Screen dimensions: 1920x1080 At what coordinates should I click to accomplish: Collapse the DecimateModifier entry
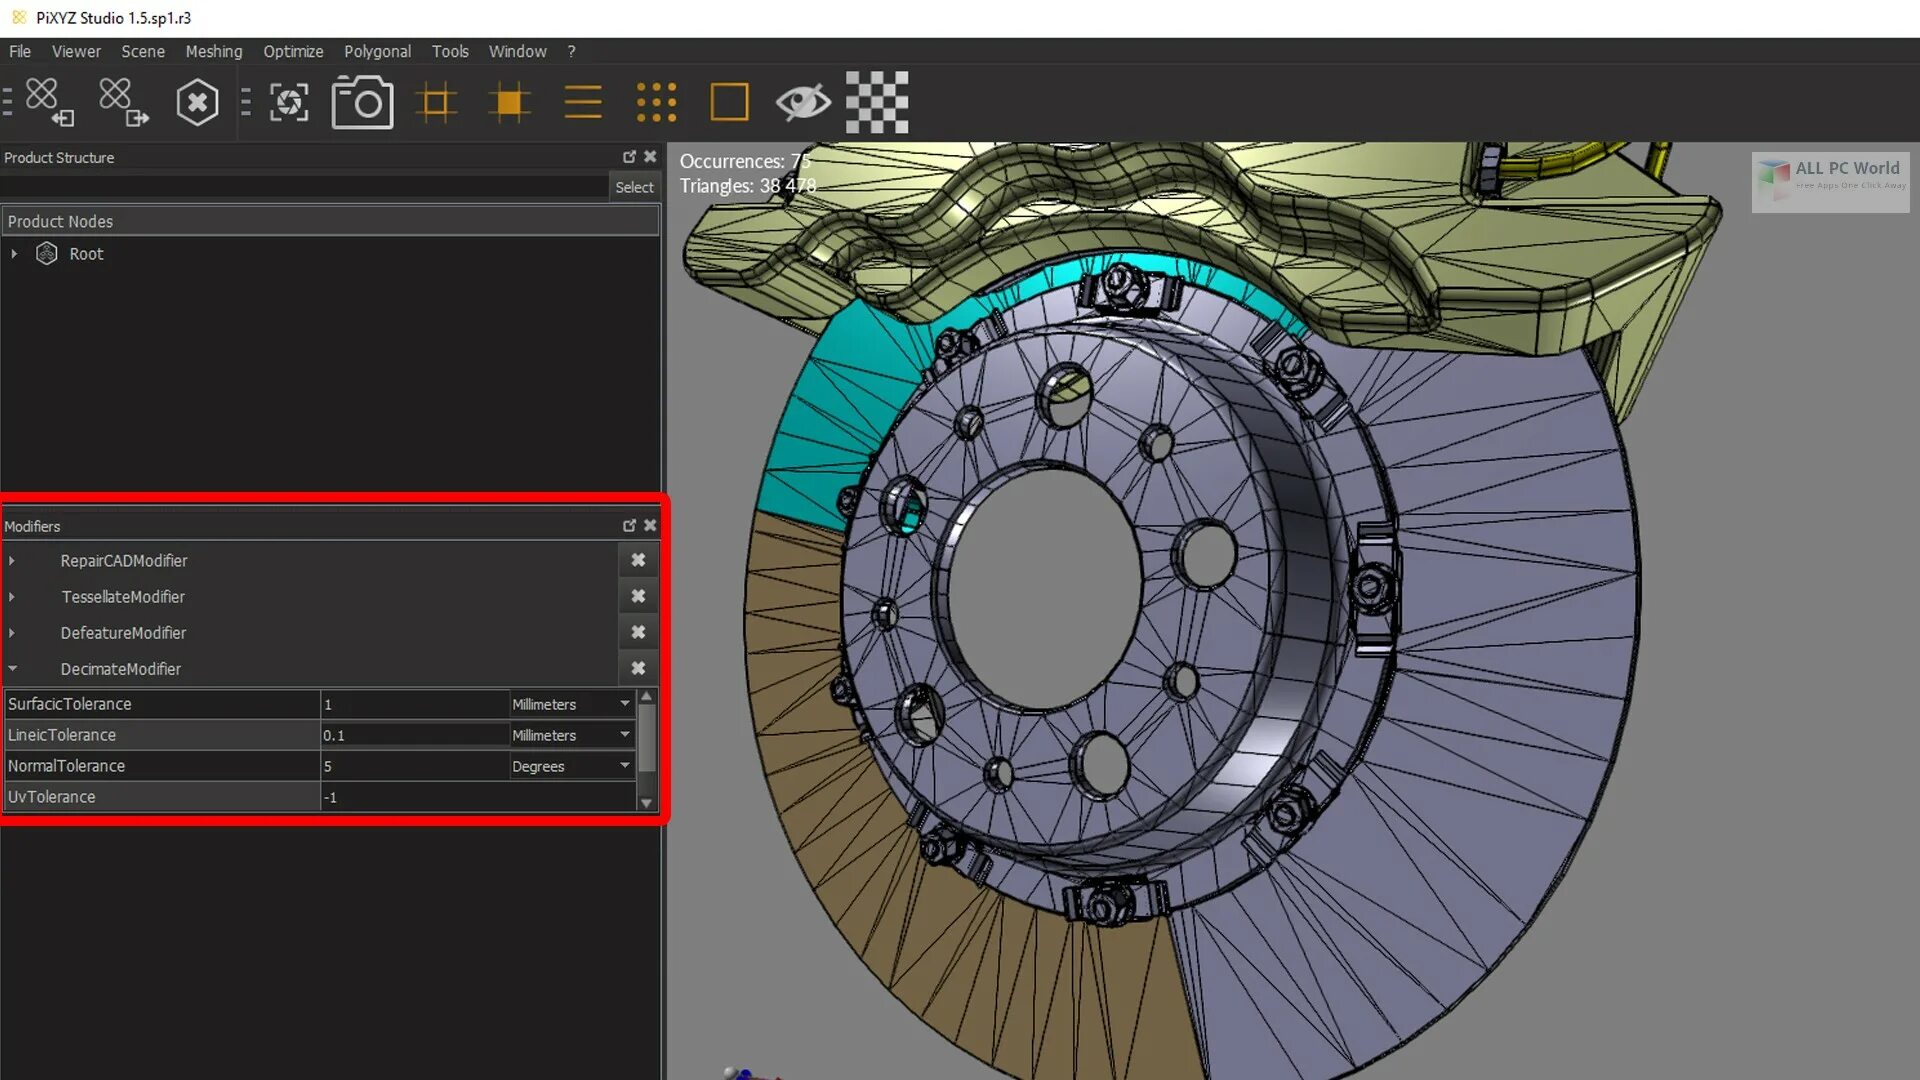point(13,668)
